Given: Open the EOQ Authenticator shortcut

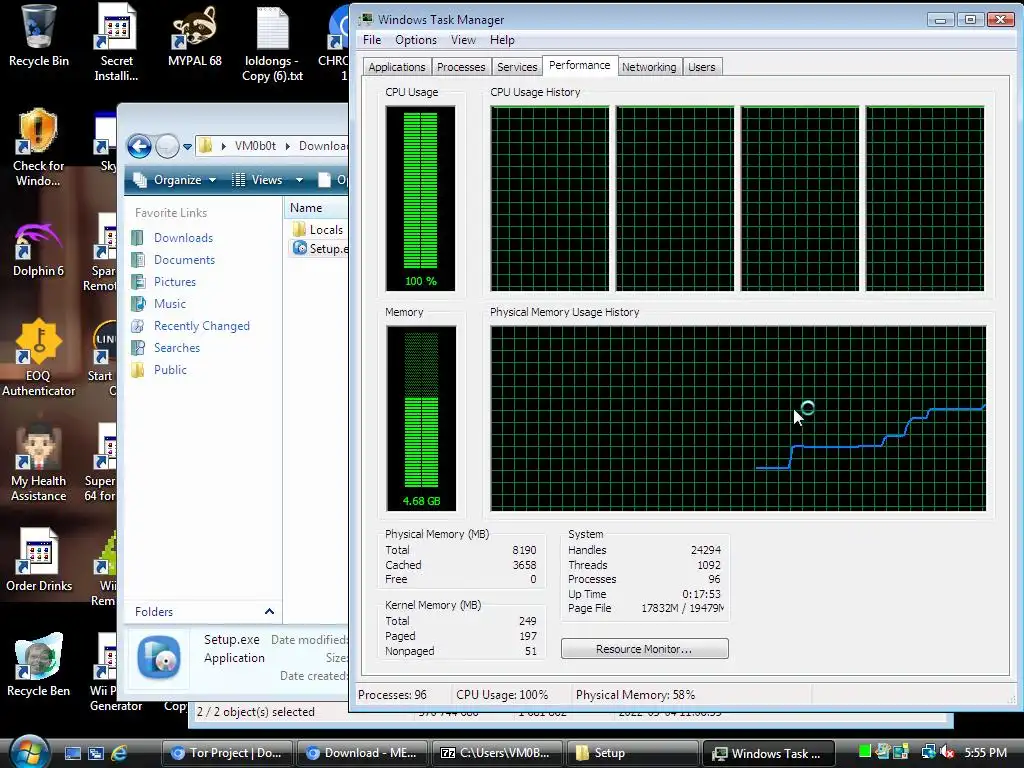Looking at the screenshot, I should pos(39,357).
